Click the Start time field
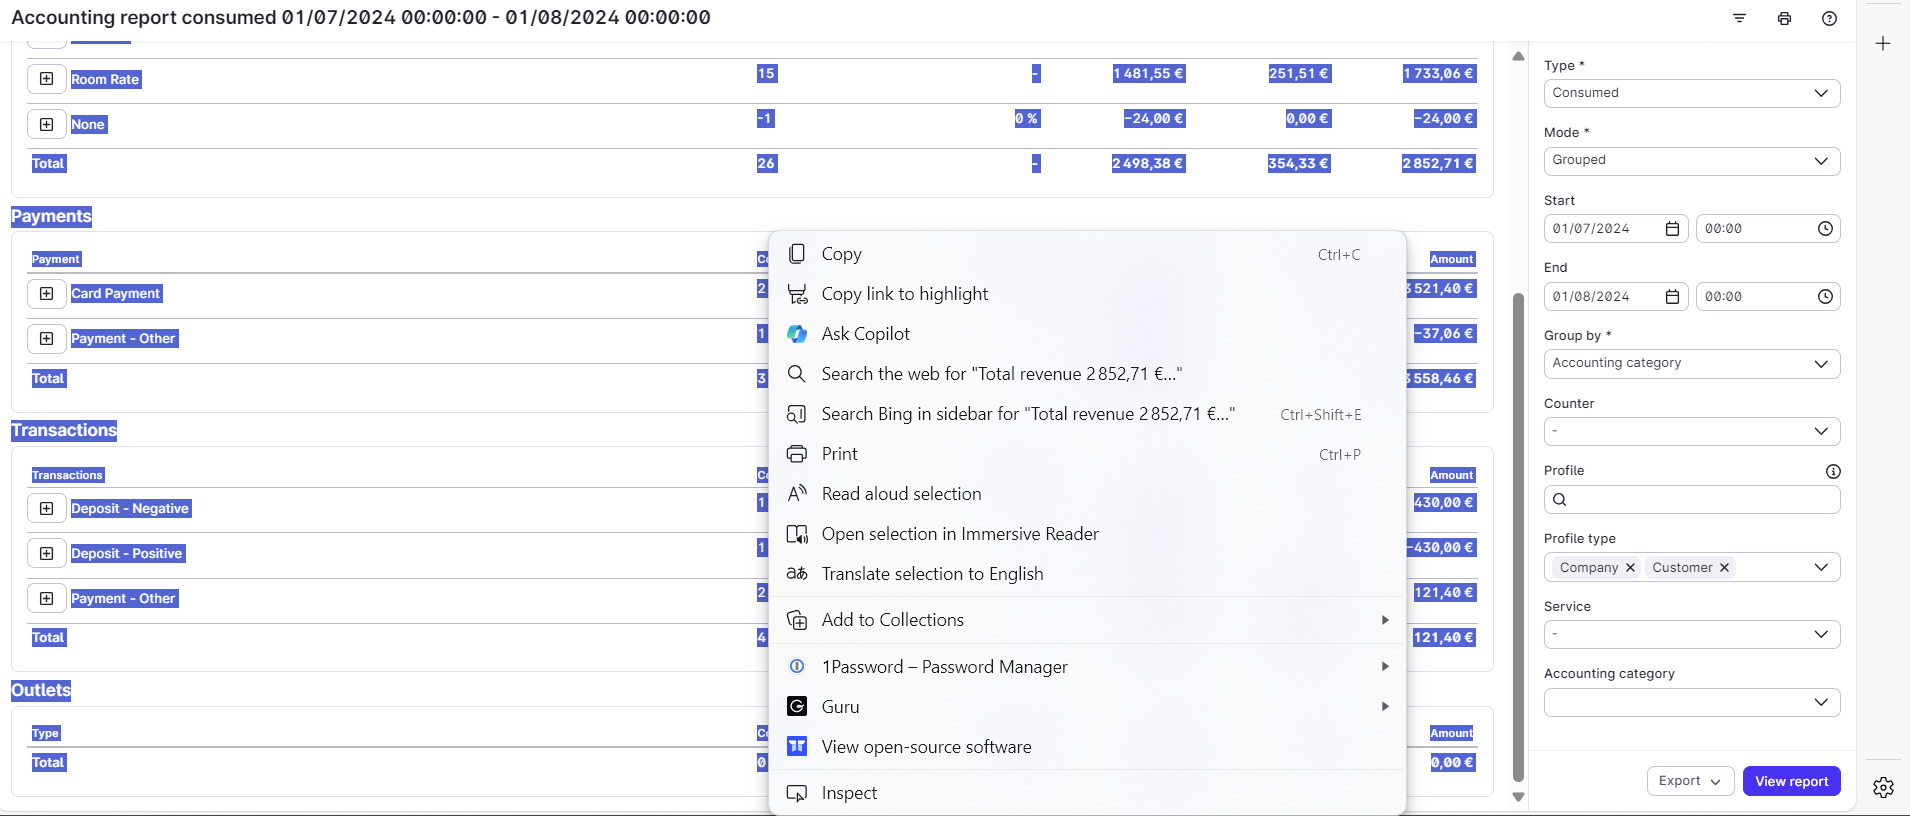 1768,229
